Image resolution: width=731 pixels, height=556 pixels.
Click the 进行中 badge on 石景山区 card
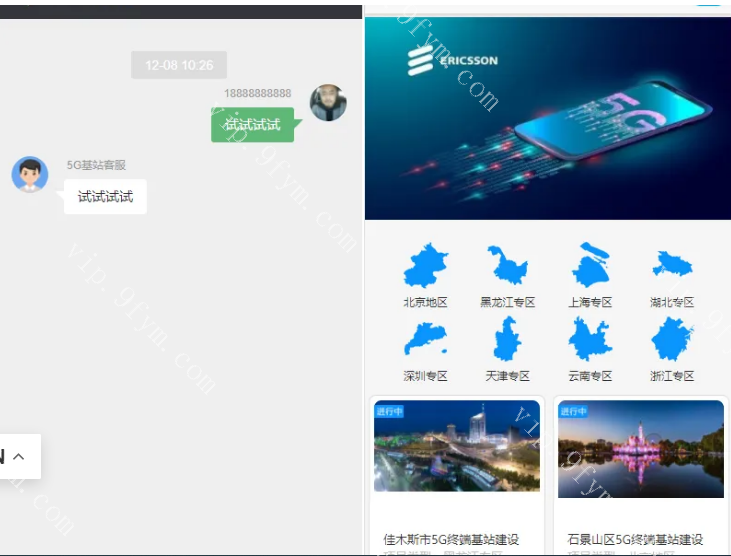pyautogui.click(x=573, y=411)
